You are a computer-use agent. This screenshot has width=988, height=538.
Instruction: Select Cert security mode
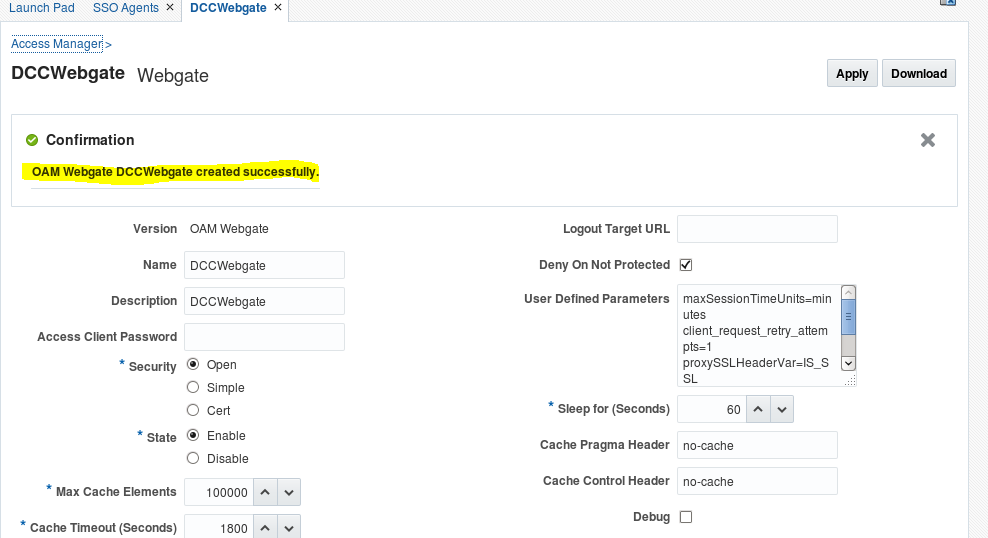click(x=193, y=410)
